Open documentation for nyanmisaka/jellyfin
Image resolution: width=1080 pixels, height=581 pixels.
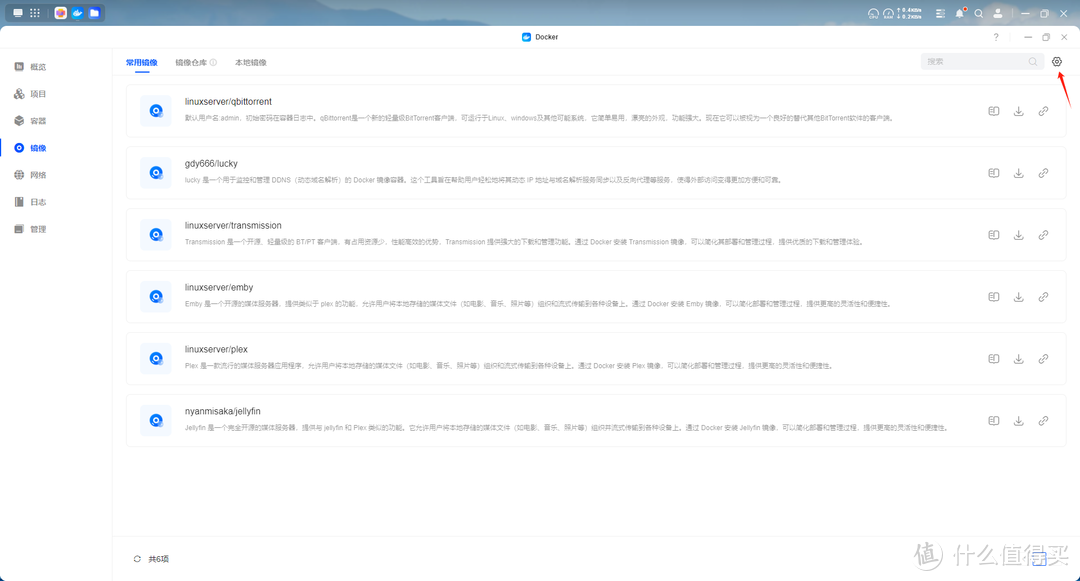point(994,421)
